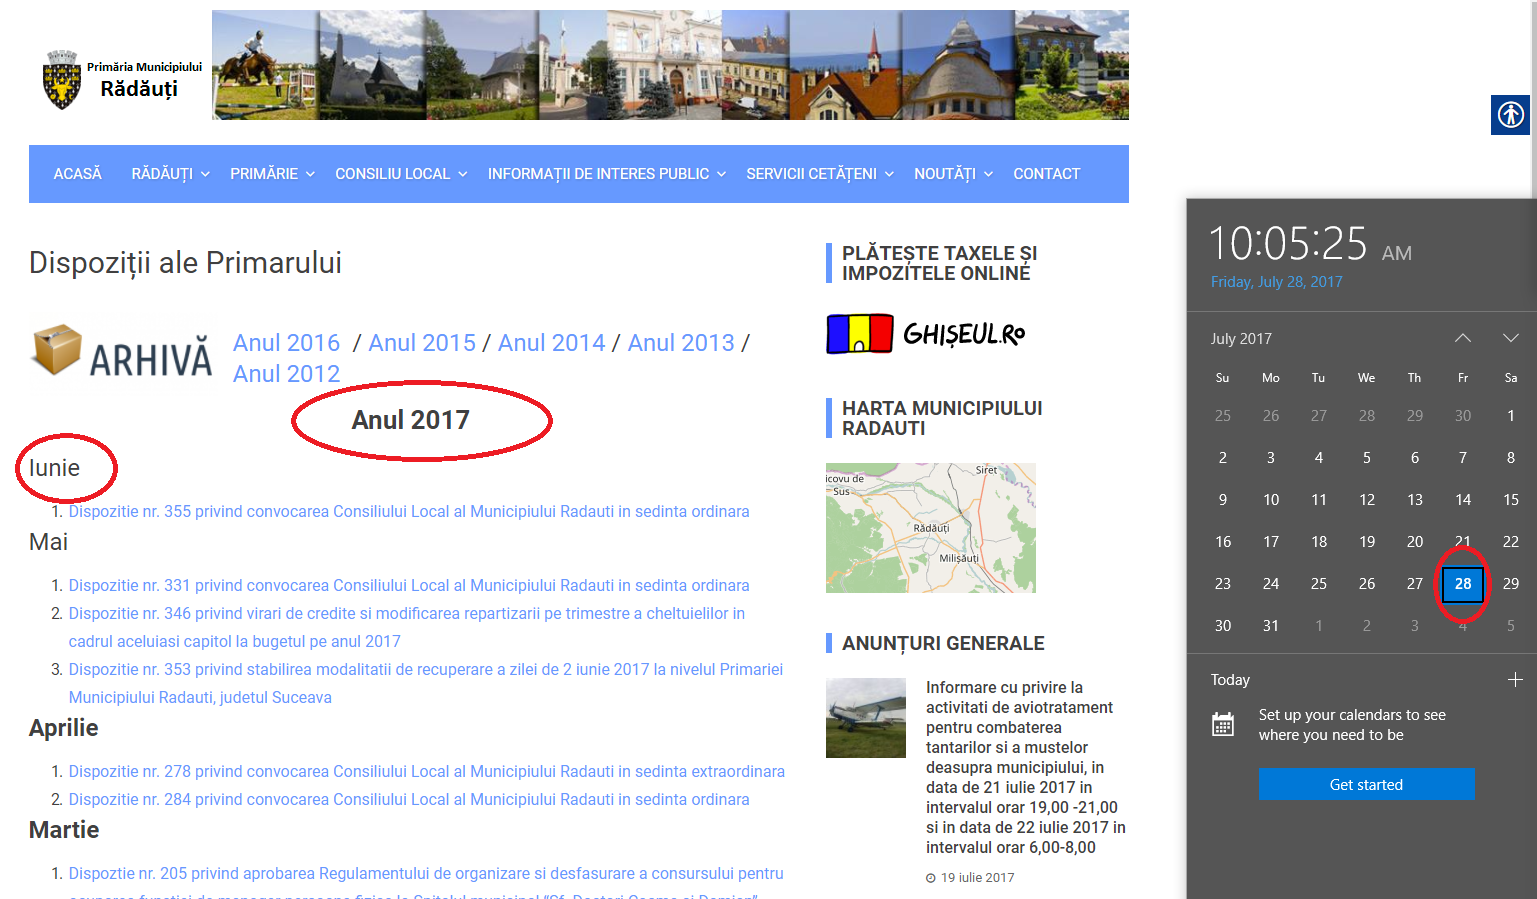Select July 14 in the calendar
1537x899 pixels.
pyautogui.click(x=1462, y=500)
